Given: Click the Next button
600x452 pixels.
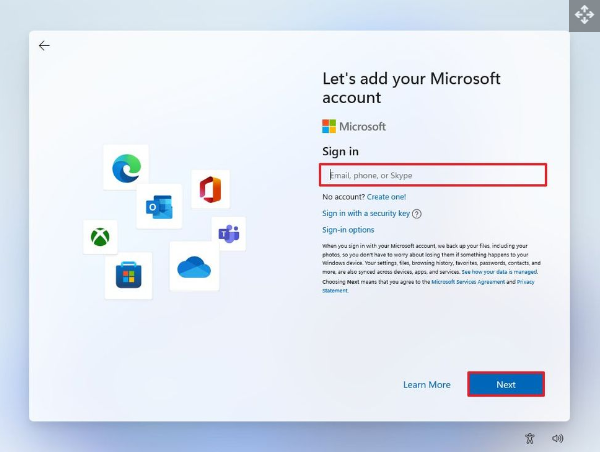Looking at the screenshot, I should click(x=506, y=384).
